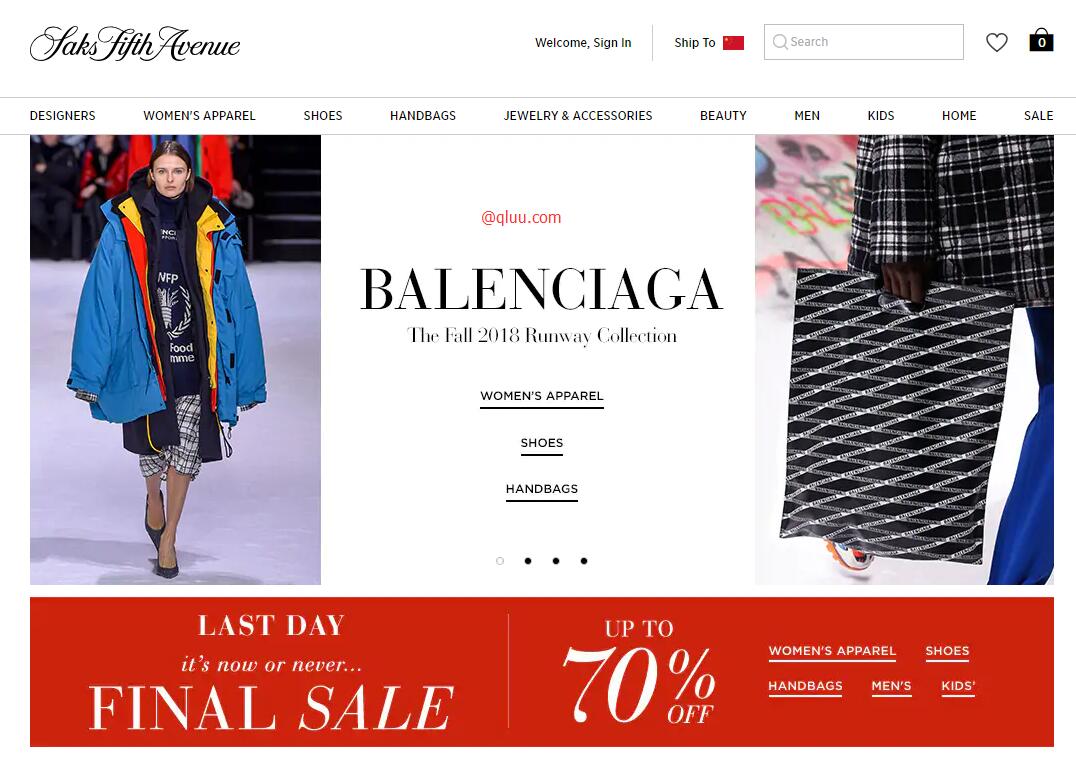Switch to the third carousel slide dot
Screen dimensions: 1076x757
(556, 561)
